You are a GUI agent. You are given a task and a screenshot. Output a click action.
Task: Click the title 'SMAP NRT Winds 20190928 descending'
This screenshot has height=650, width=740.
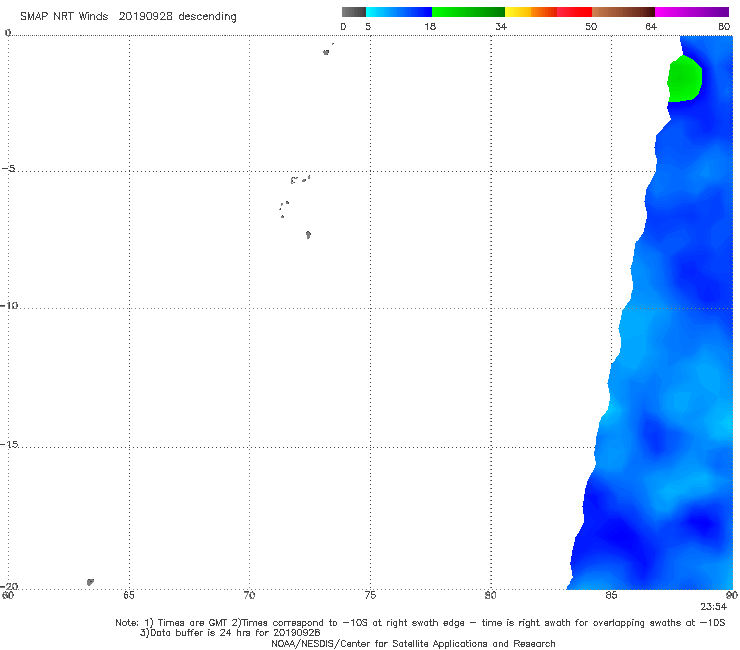pos(128,17)
